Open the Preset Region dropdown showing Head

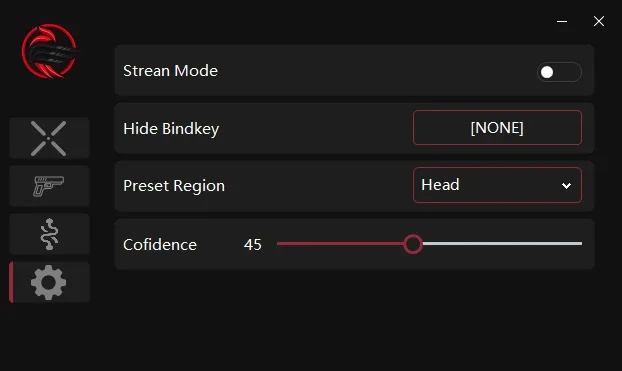(x=497, y=185)
